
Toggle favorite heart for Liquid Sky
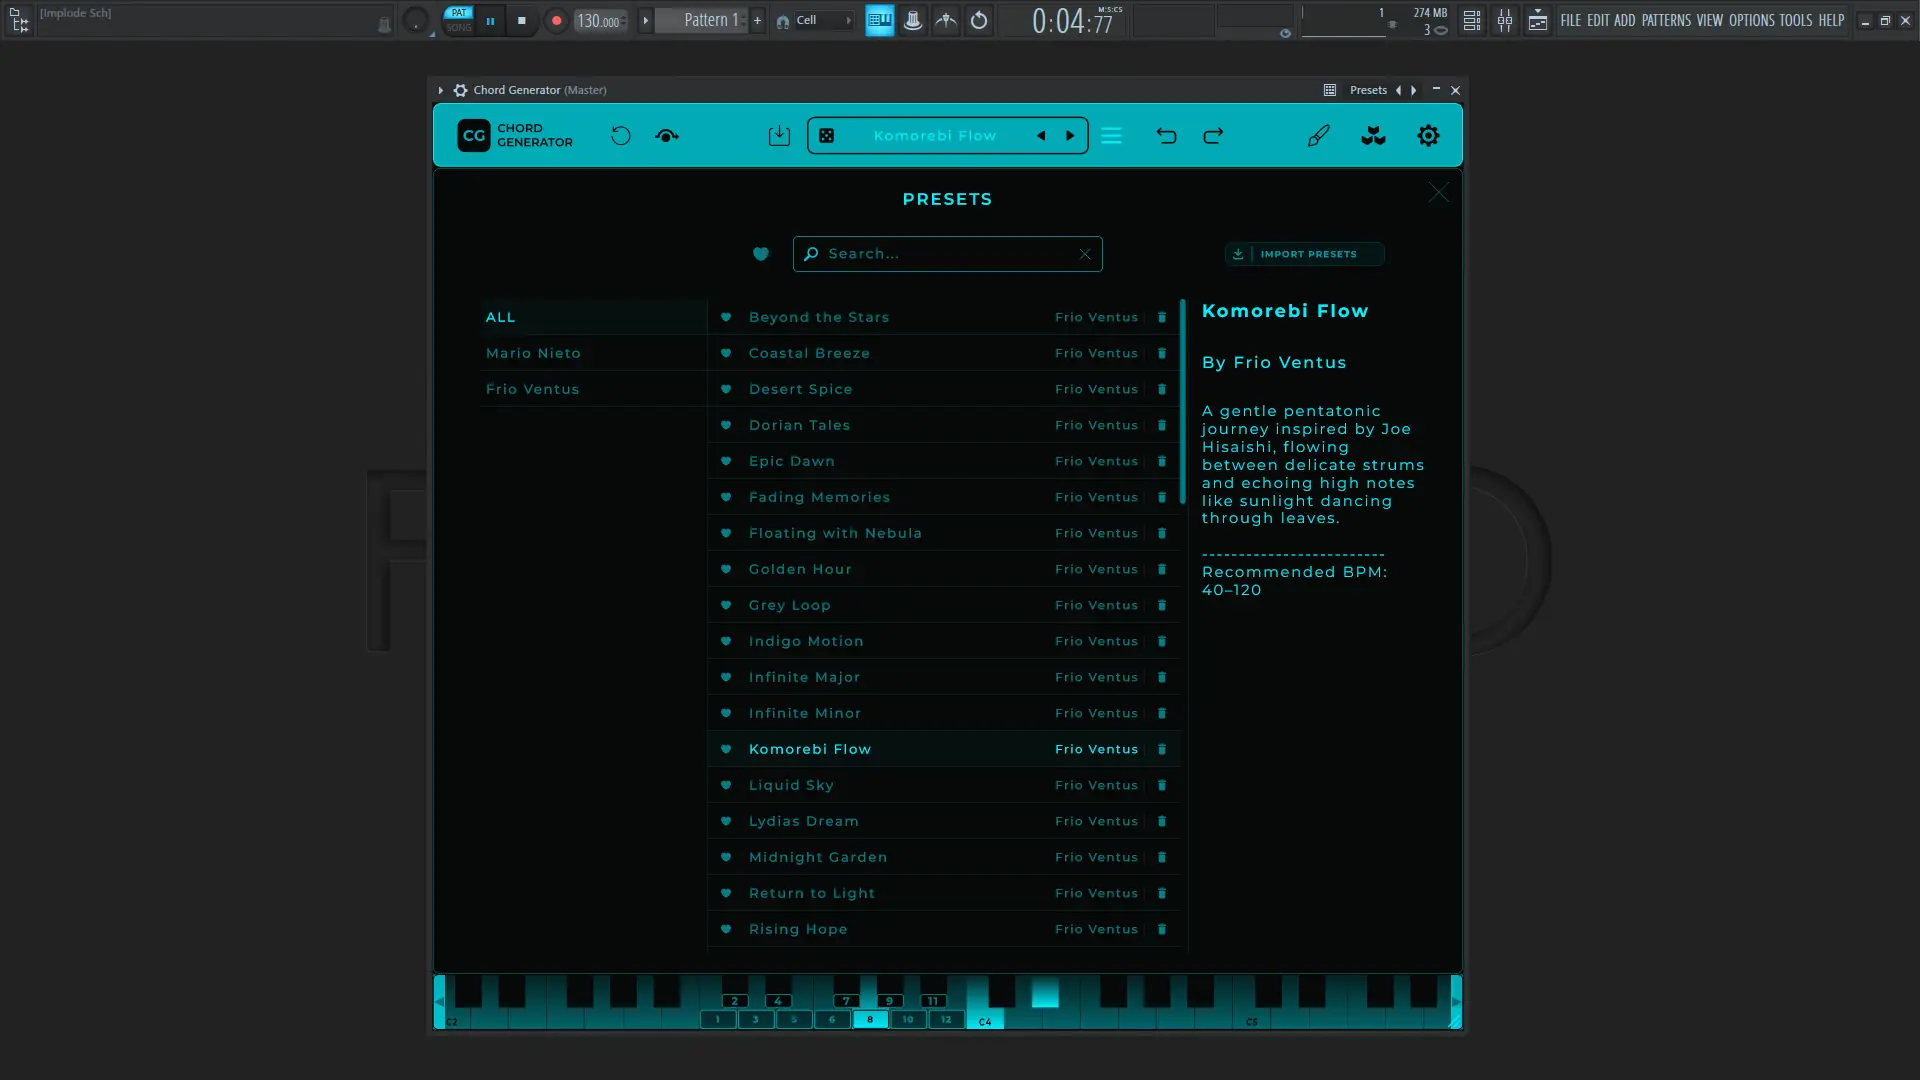(726, 785)
